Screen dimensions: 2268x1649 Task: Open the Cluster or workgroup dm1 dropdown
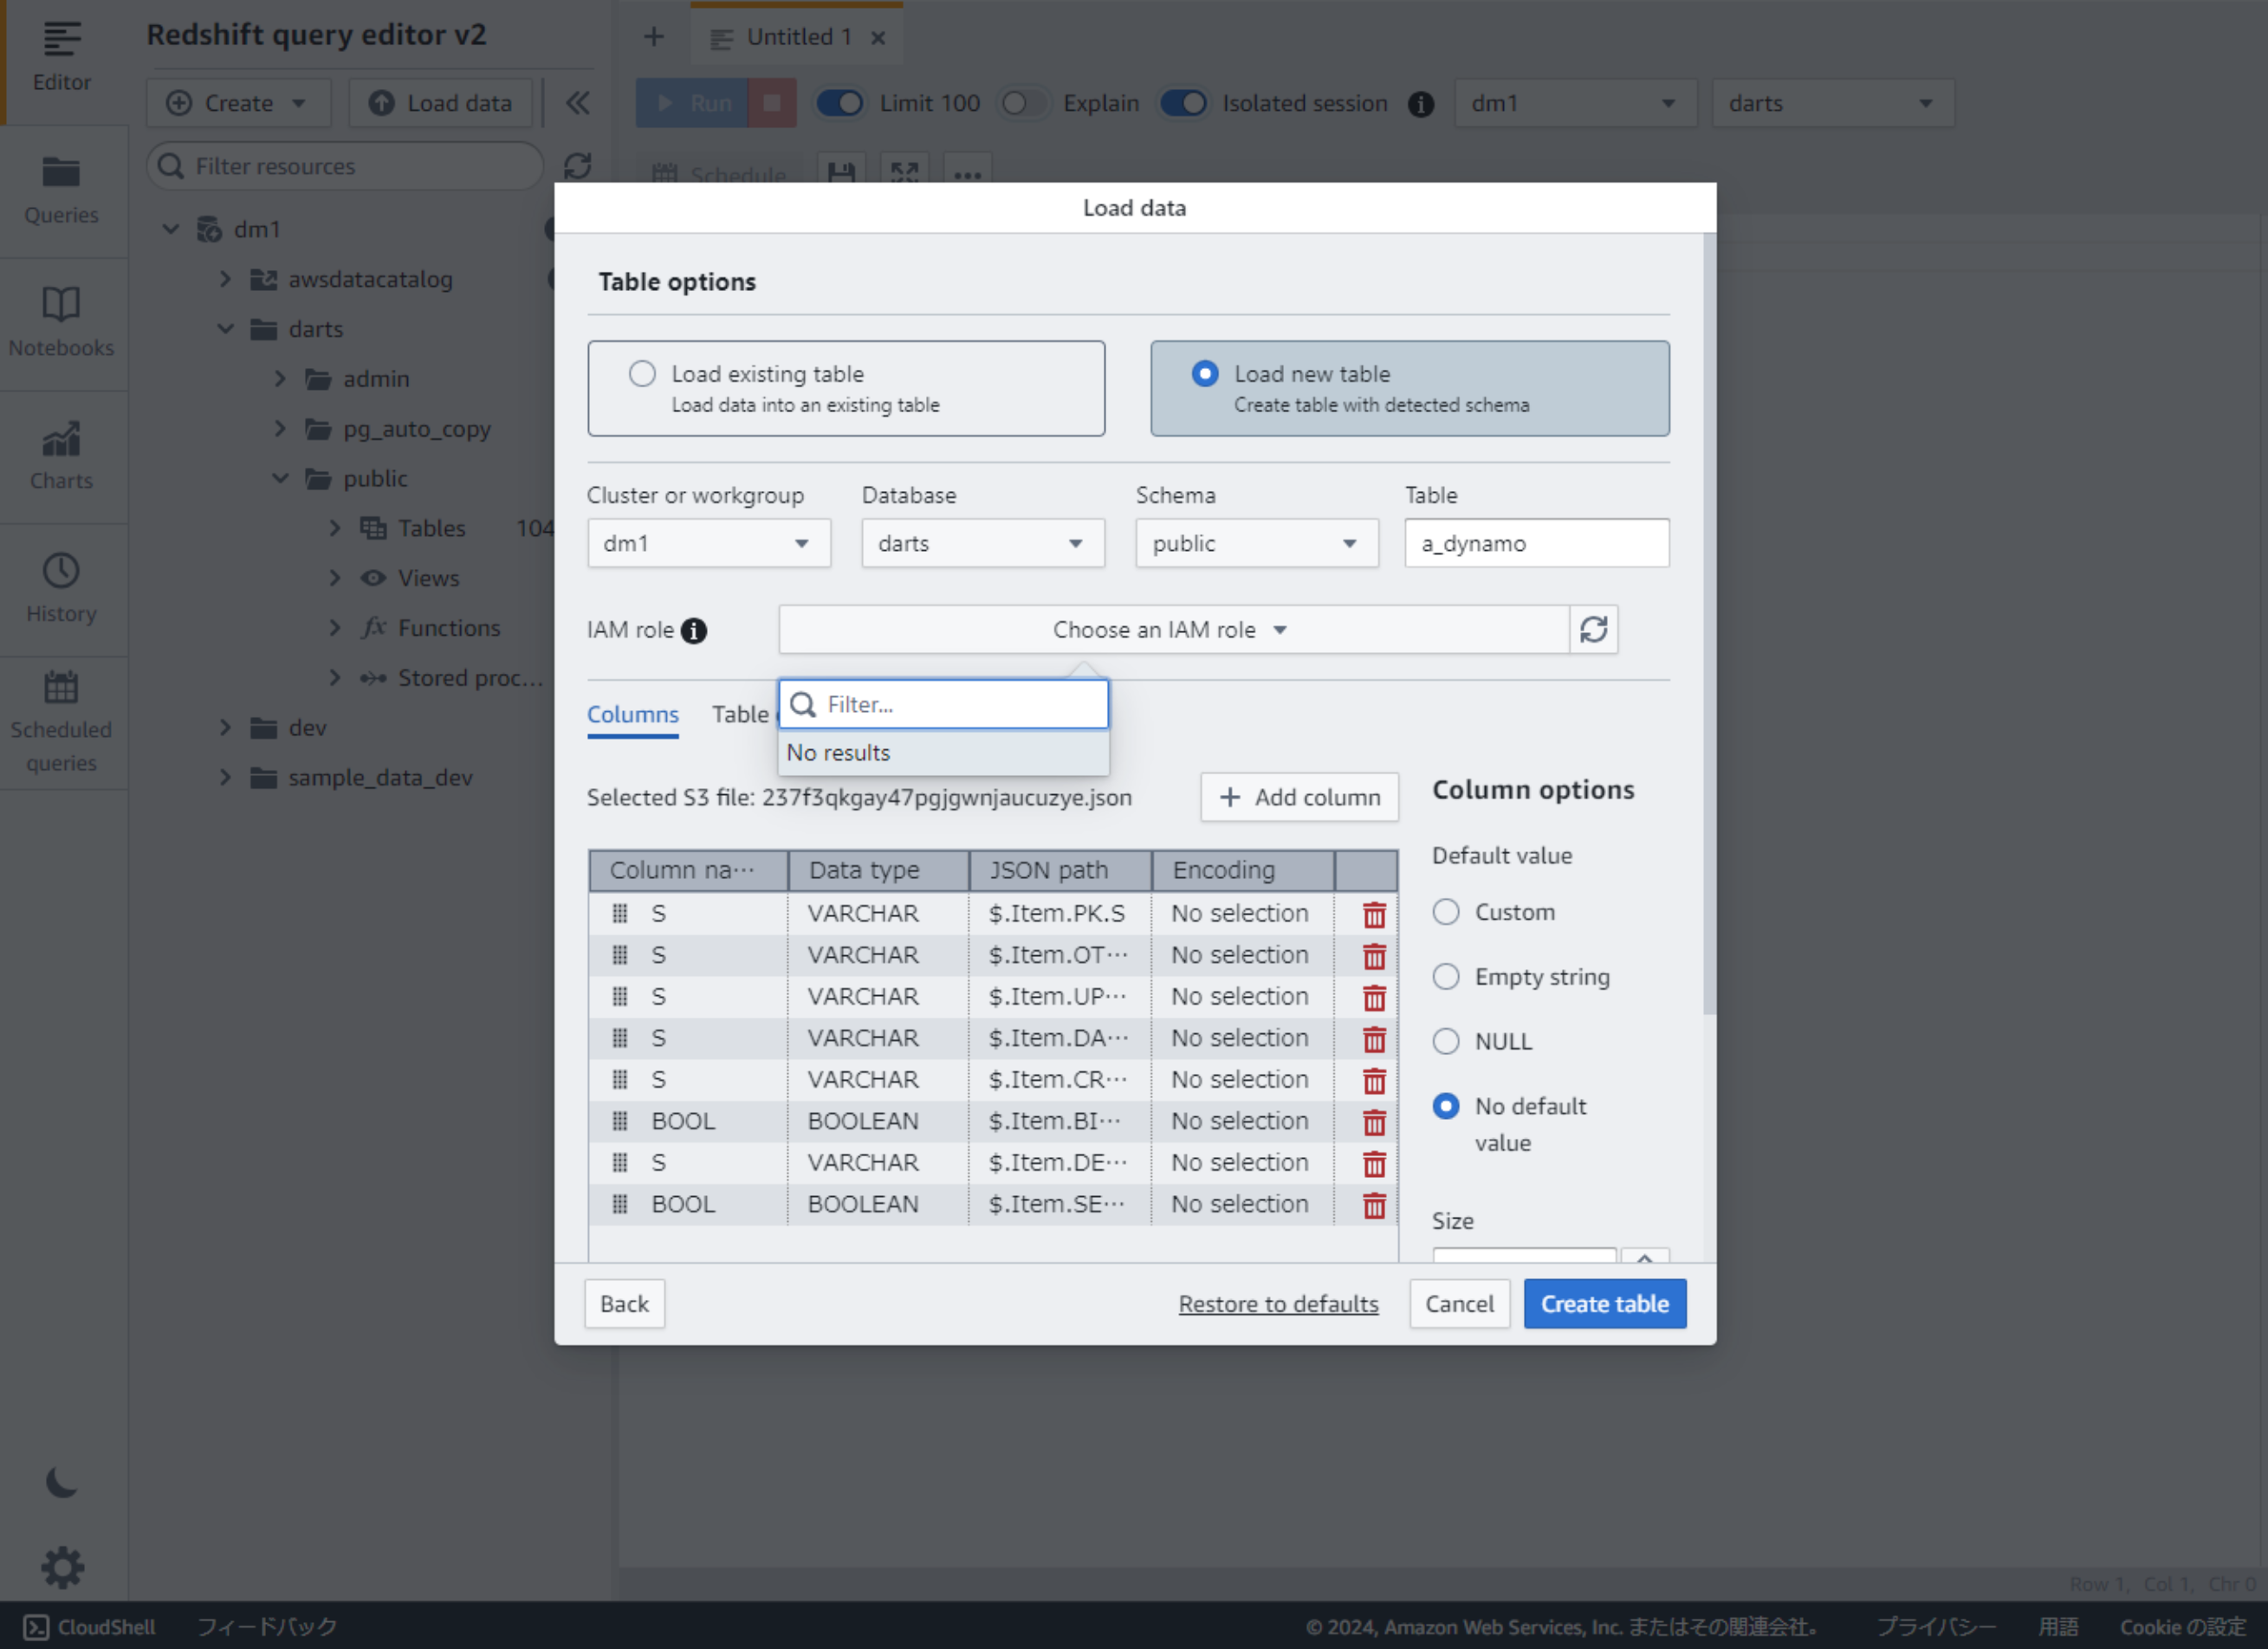coord(708,543)
